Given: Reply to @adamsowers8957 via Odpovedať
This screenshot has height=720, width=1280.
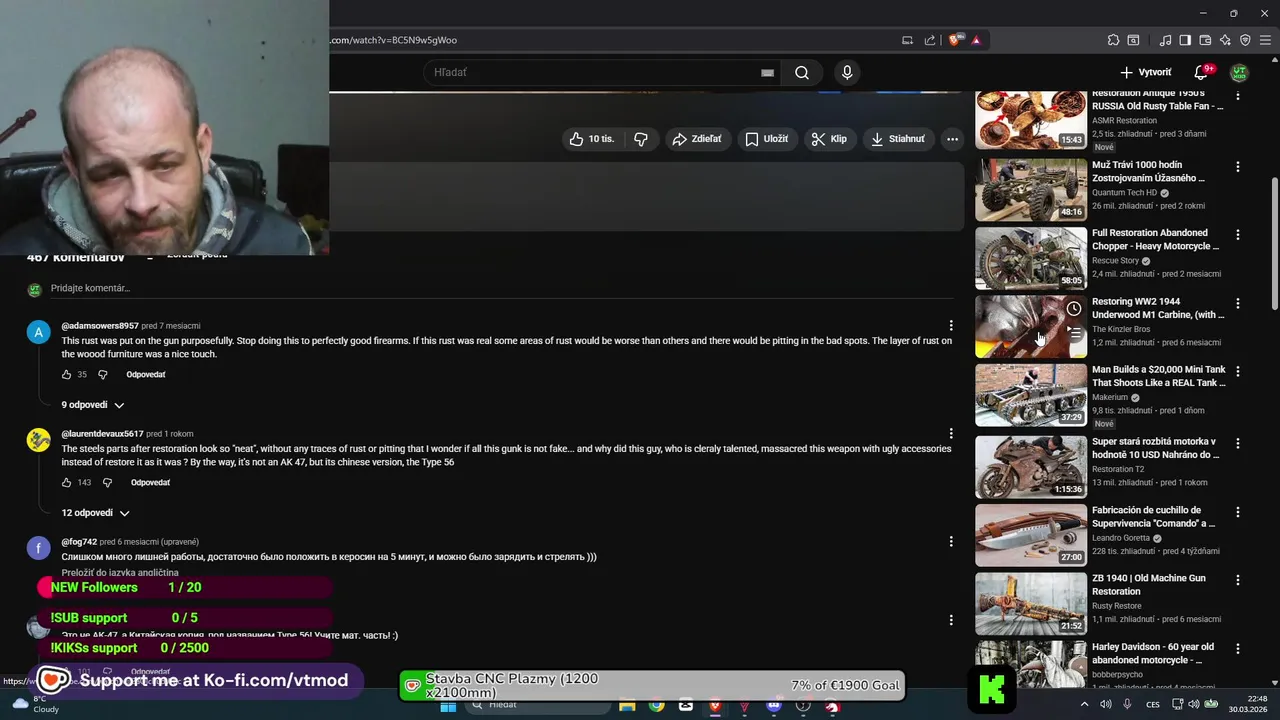Looking at the screenshot, I should [146, 375].
